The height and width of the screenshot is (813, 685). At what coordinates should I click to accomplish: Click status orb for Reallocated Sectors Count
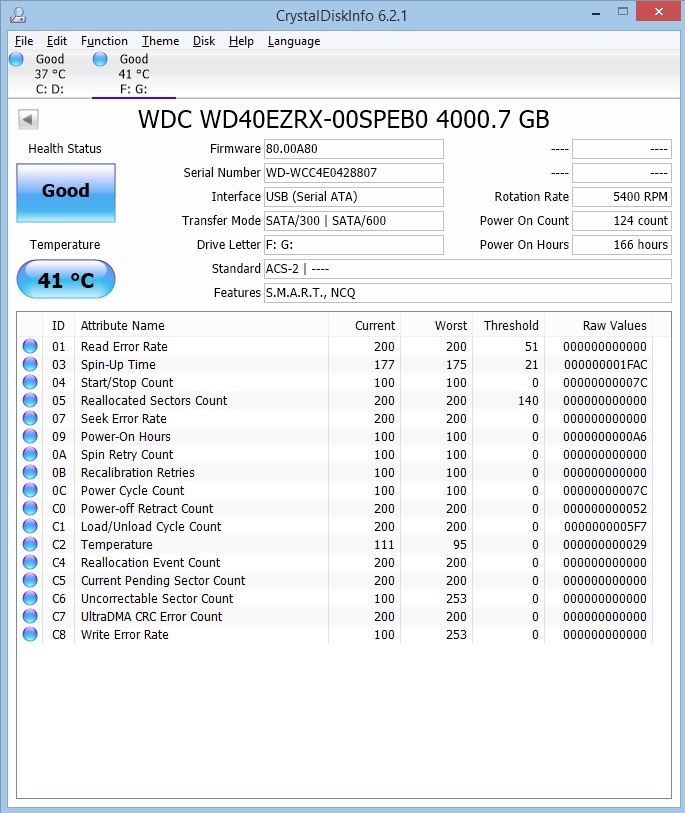click(30, 400)
